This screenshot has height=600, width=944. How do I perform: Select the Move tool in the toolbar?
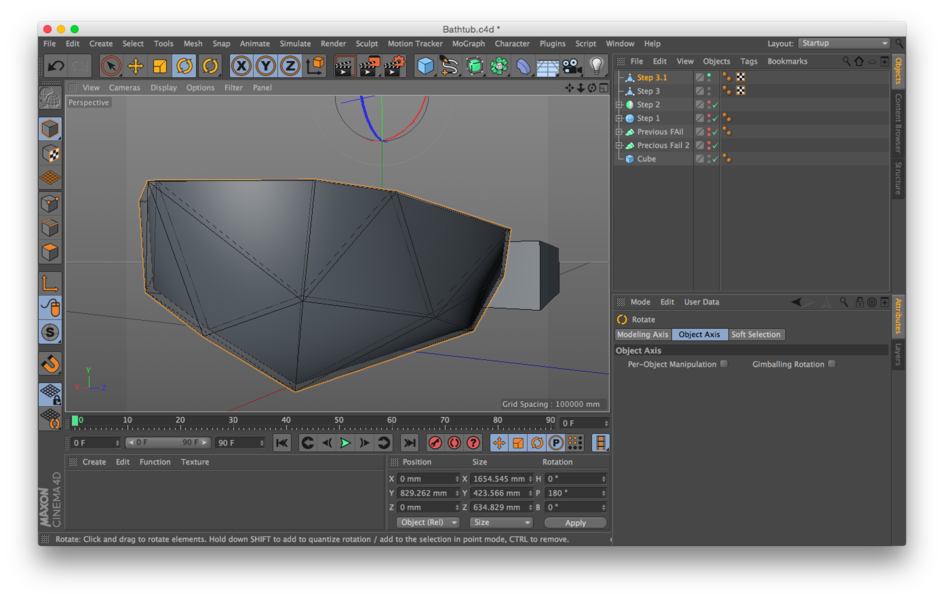click(135, 66)
